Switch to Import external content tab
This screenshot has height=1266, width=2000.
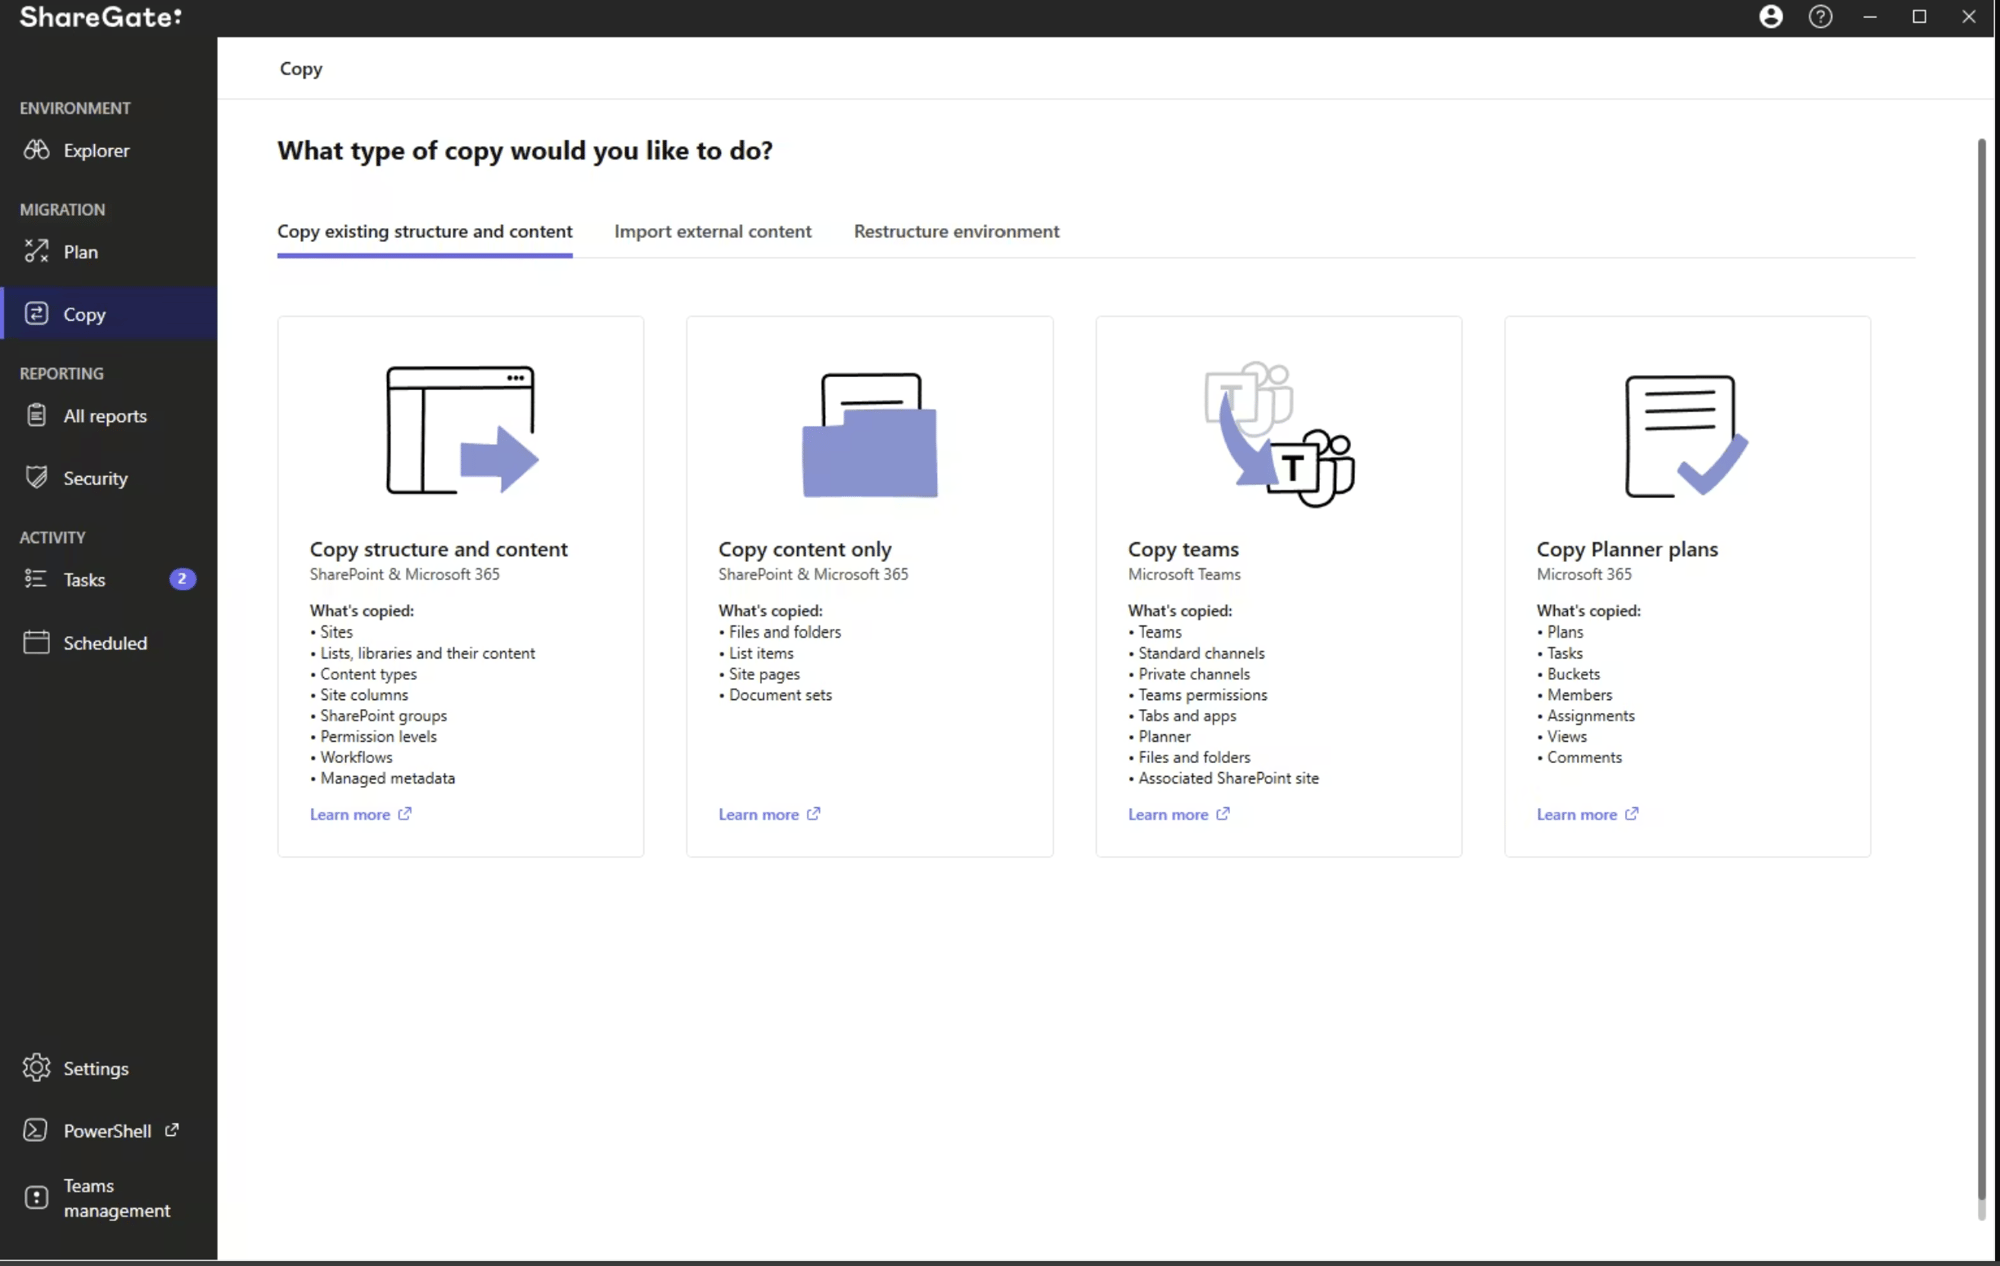click(x=712, y=231)
